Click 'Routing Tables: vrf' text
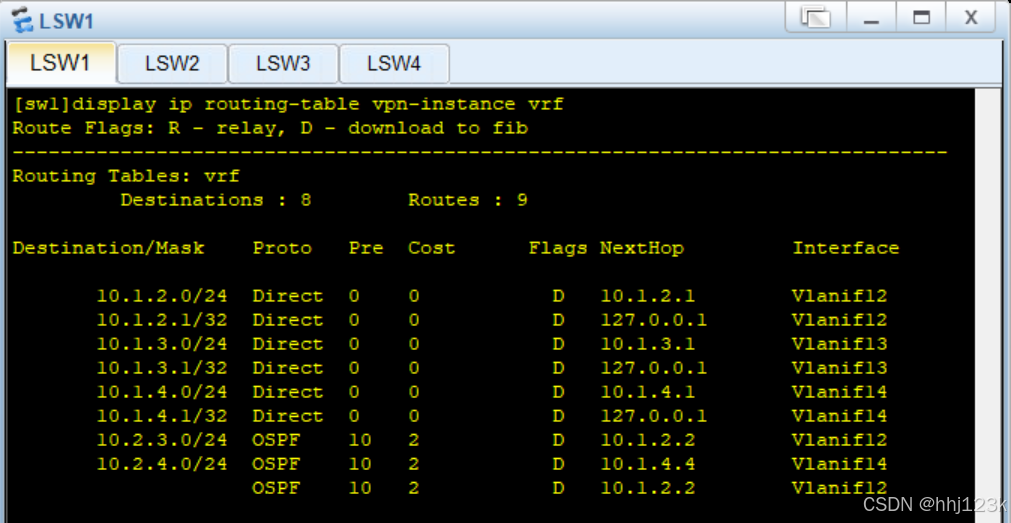1011x523 pixels. point(126,176)
